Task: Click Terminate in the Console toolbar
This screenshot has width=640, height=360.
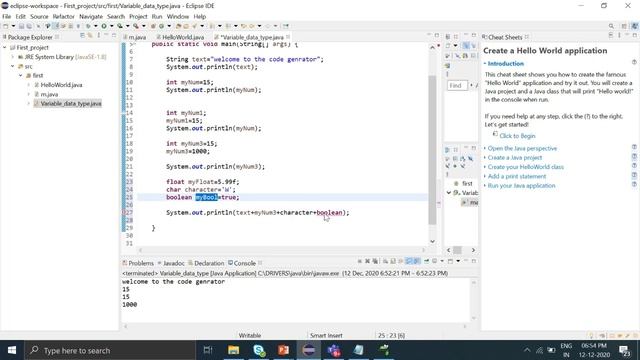Action: coord(359,261)
